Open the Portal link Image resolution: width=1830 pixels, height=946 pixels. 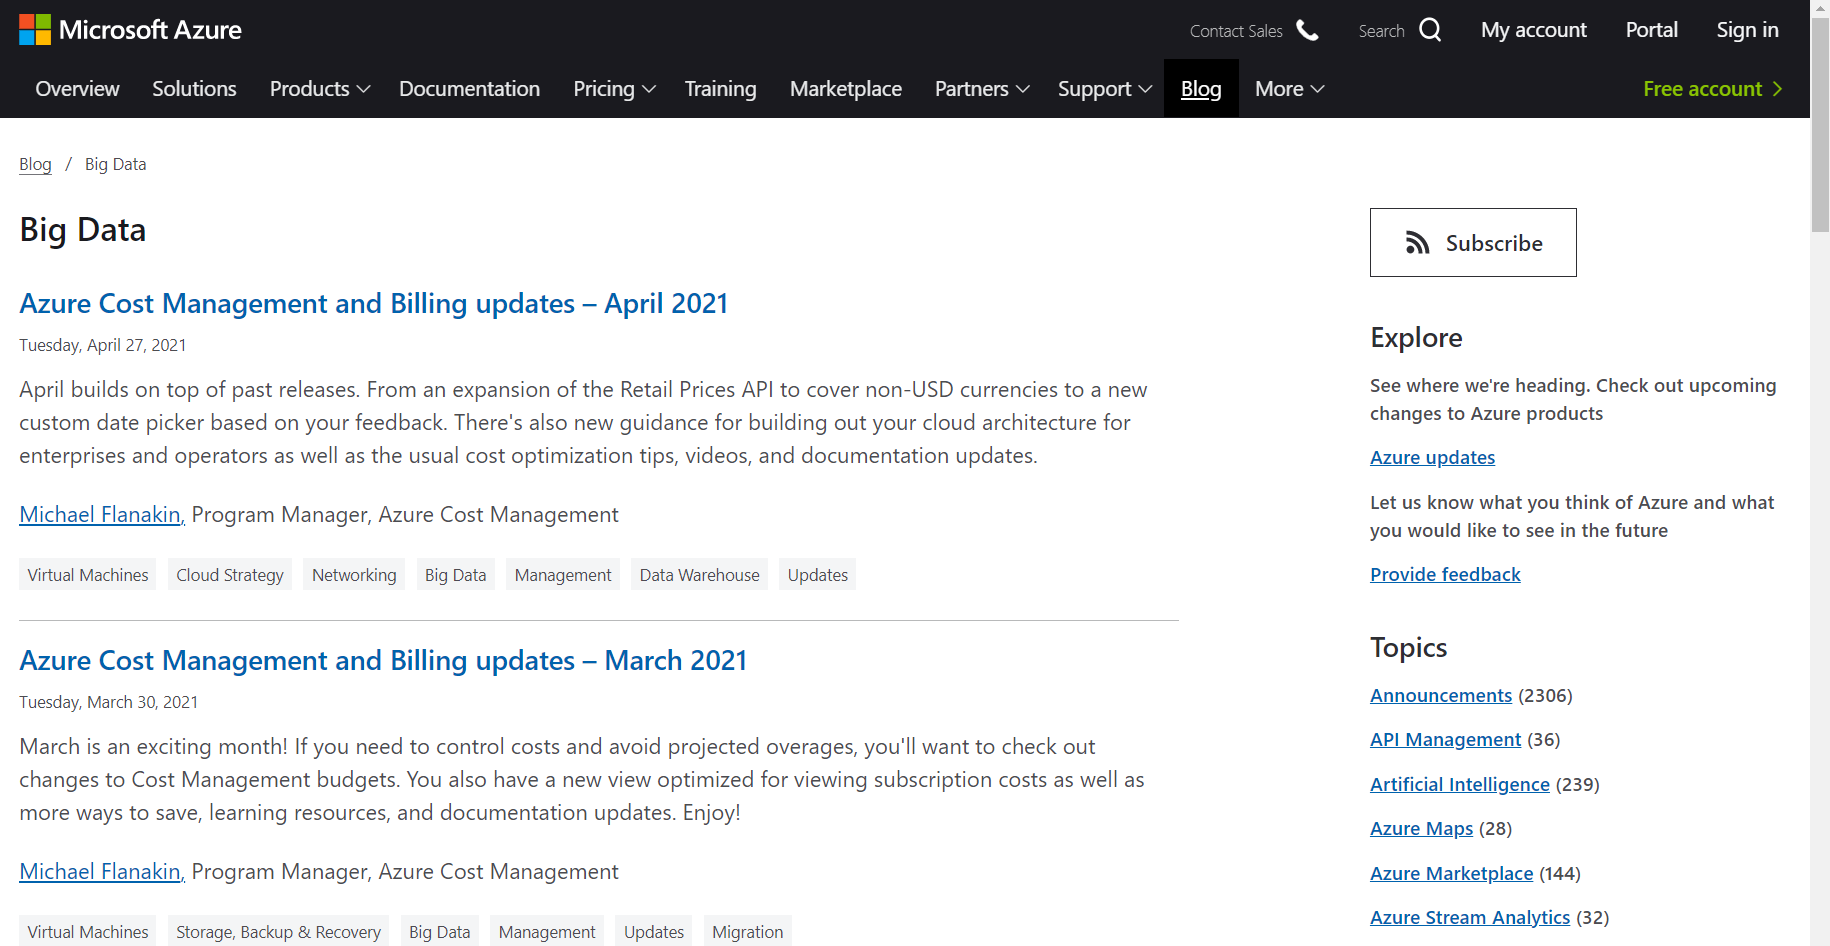point(1652,30)
